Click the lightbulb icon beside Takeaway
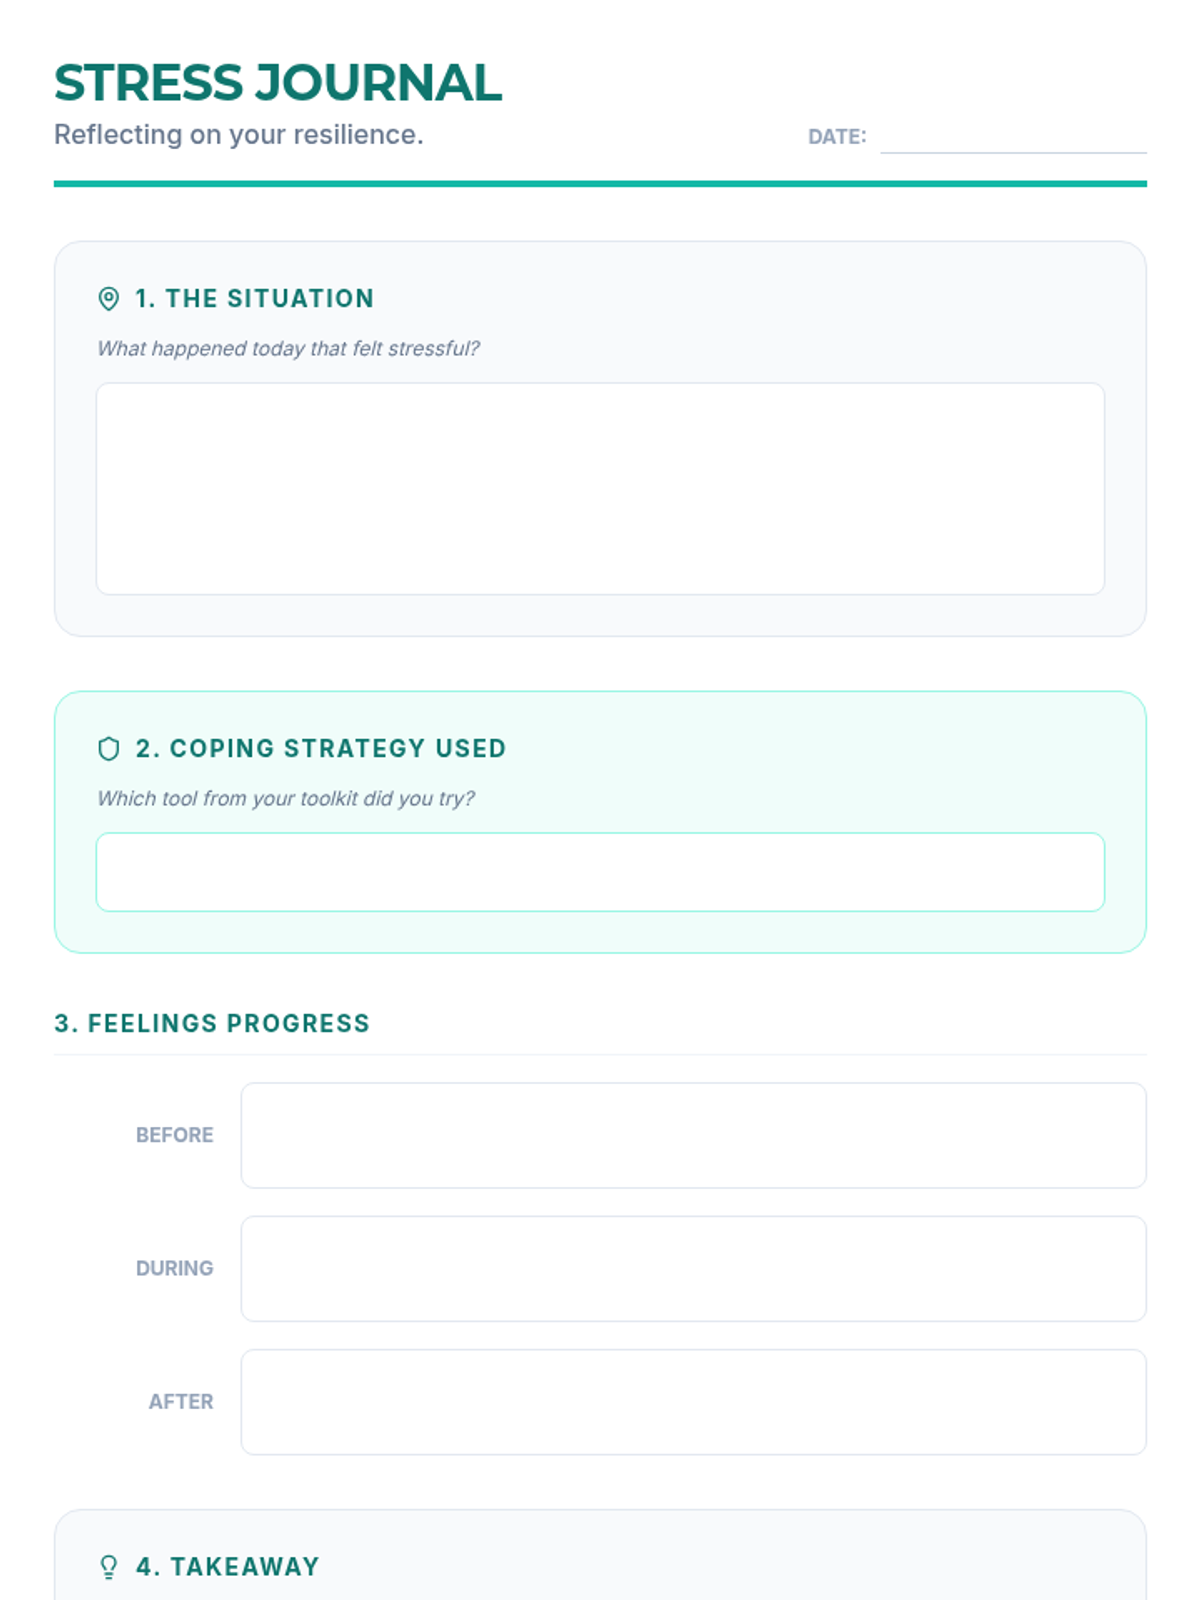 109,1567
